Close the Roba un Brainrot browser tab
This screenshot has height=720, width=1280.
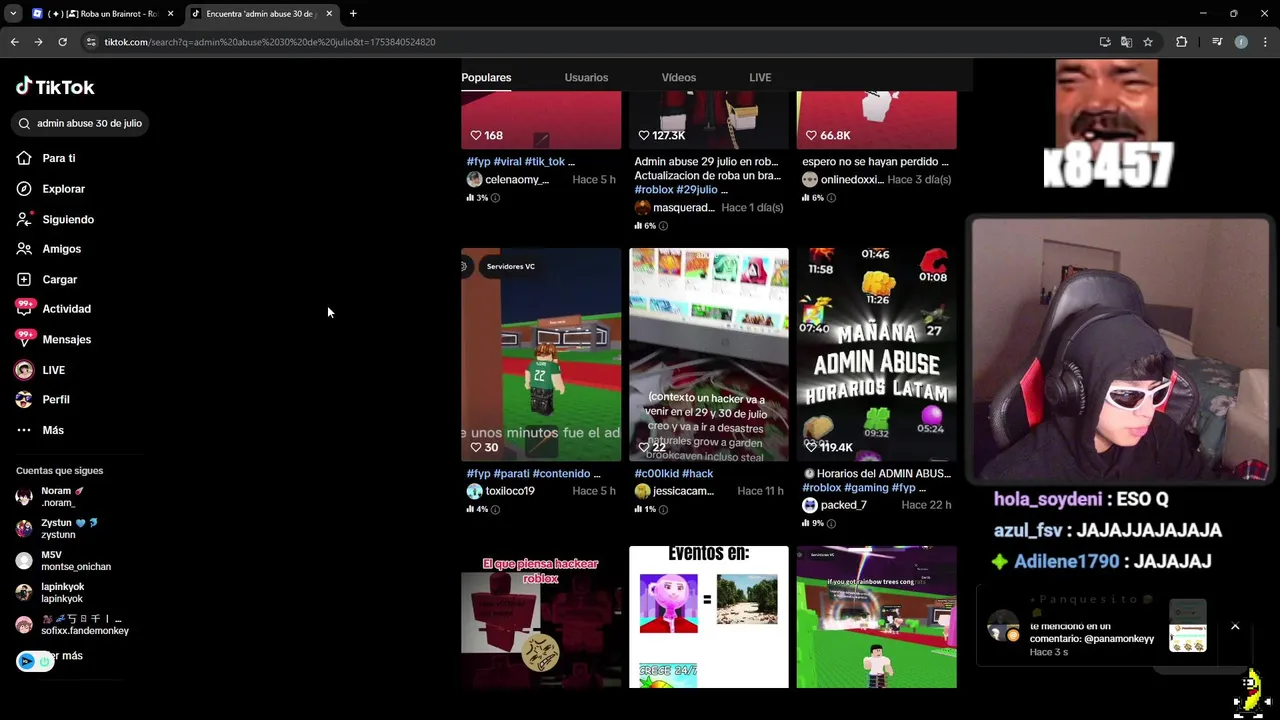(171, 13)
